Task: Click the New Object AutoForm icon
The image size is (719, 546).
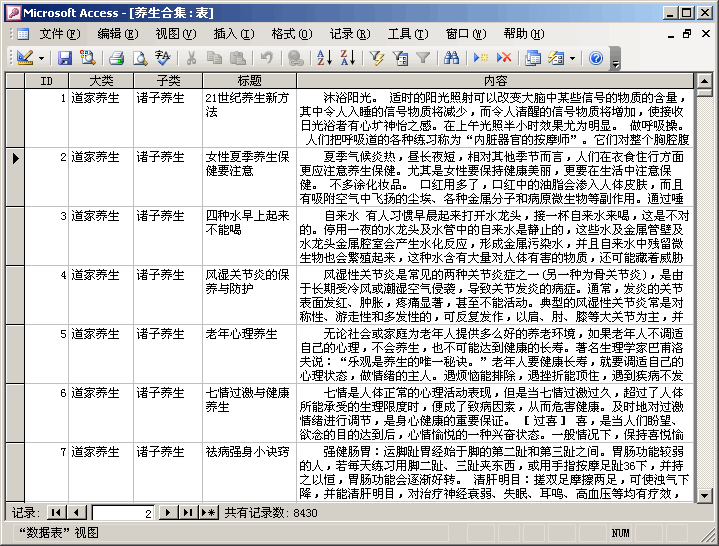Action: (x=556, y=58)
